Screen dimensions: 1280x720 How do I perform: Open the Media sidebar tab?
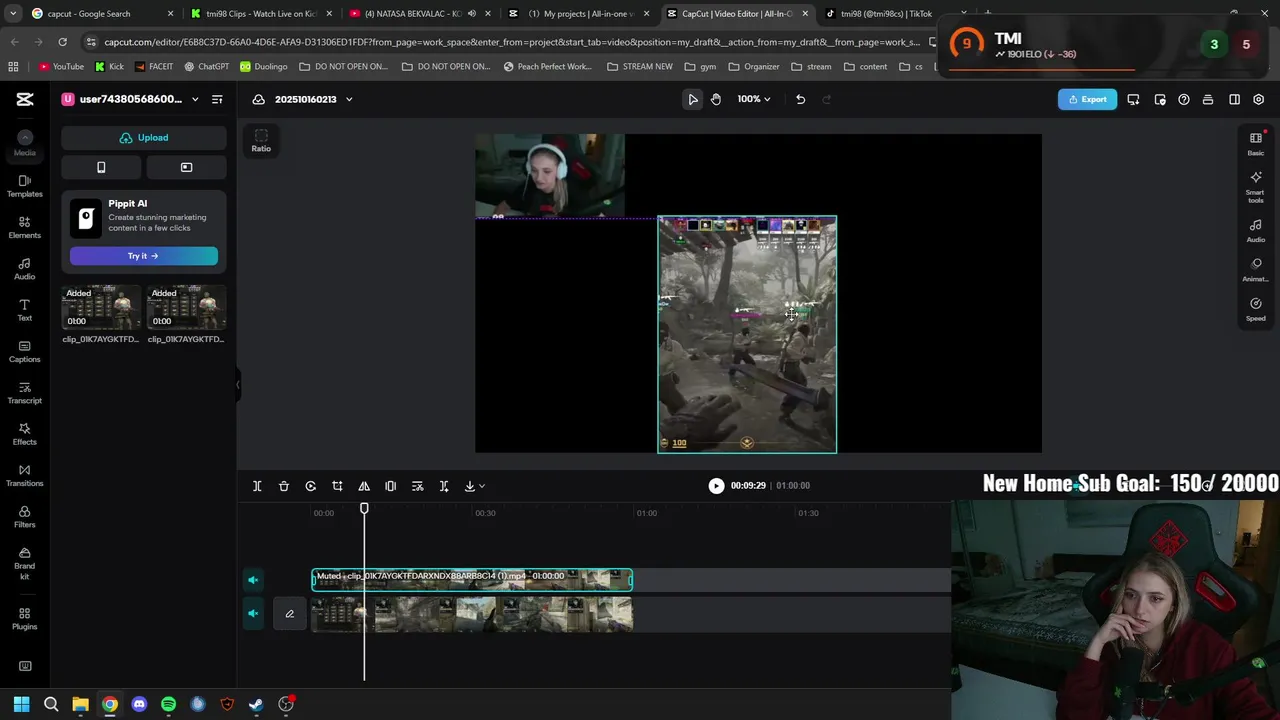coord(25,144)
